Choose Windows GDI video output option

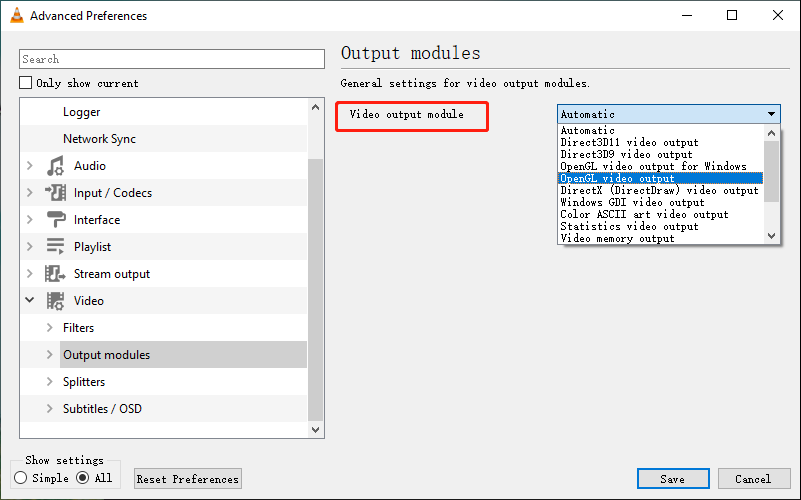coord(661,202)
